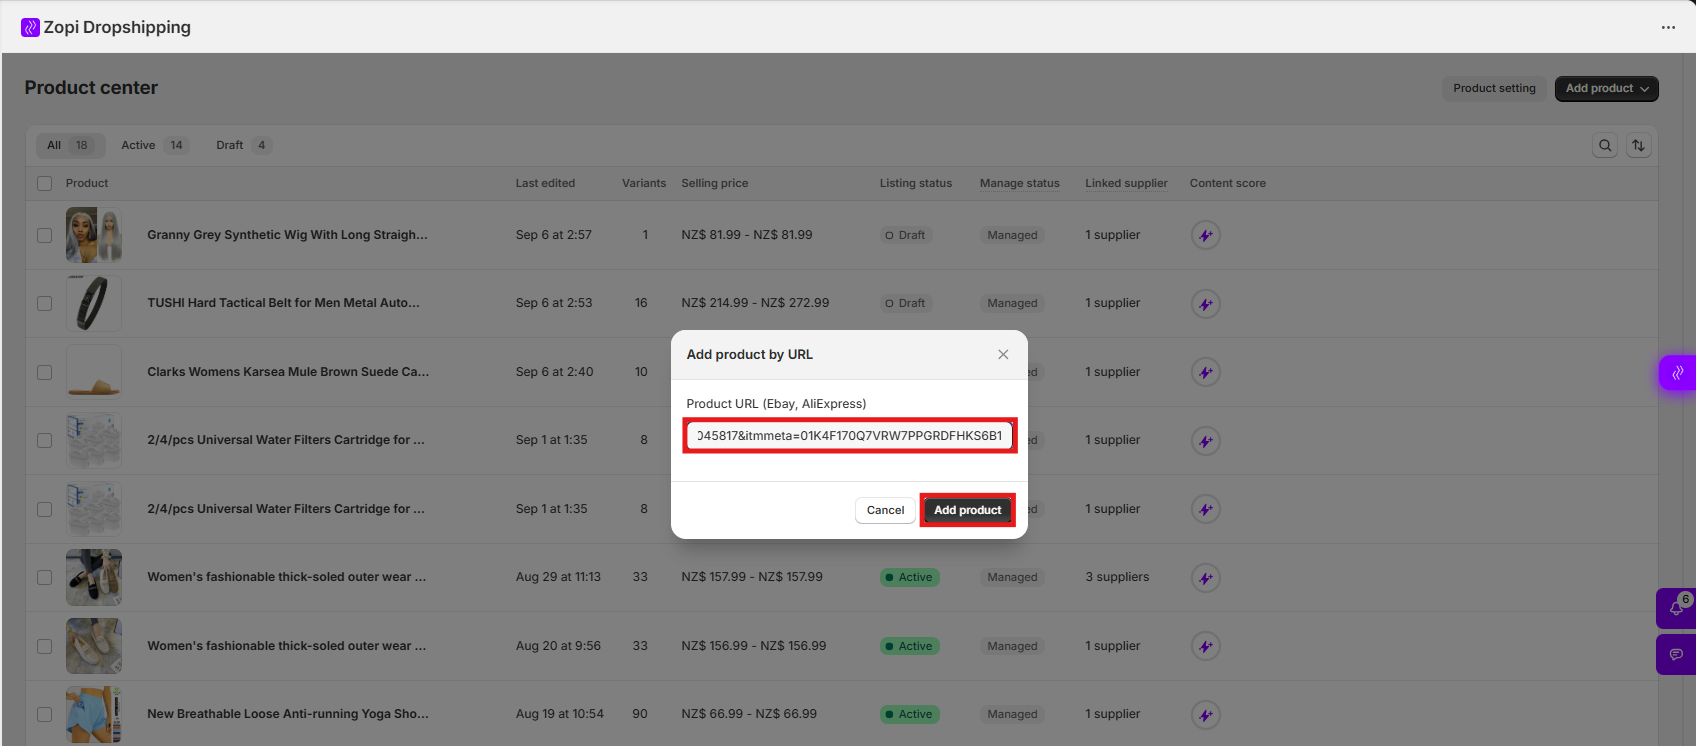This screenshot has width=1696, height=746.
Task: Click the purple Zopi floating widget icon
Action: click(x=1677, y=373)
